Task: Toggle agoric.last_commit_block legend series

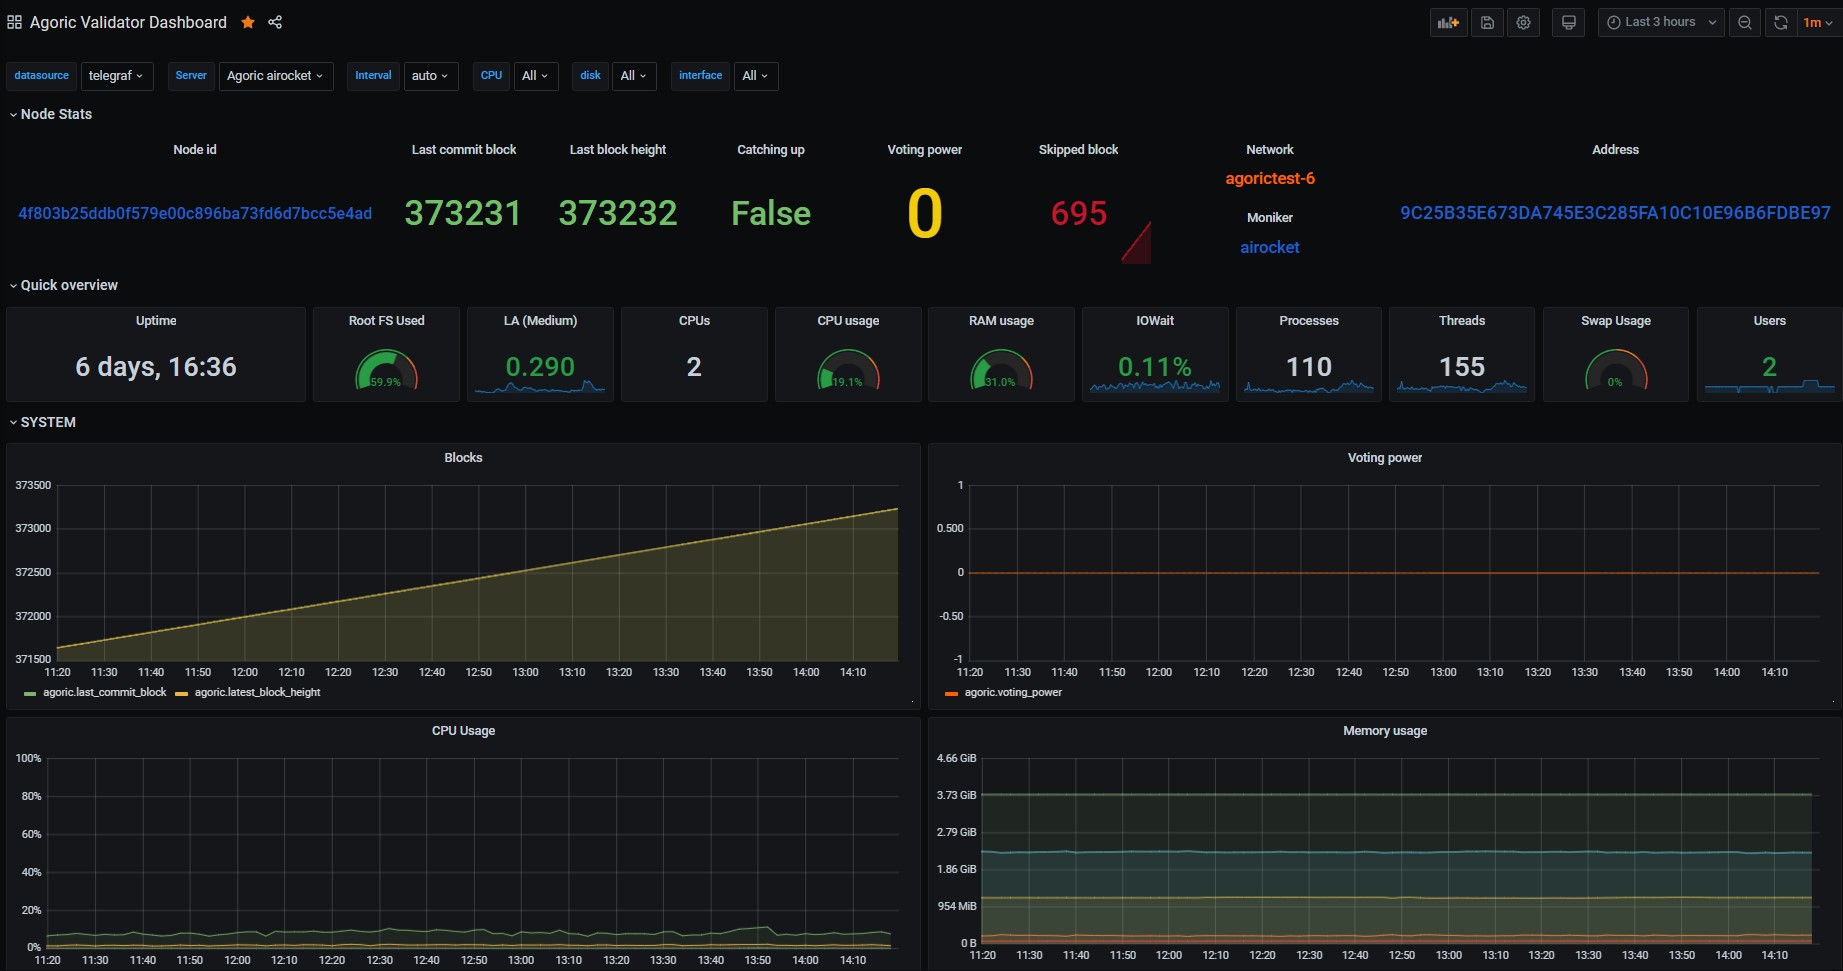Action: point(104,692)
